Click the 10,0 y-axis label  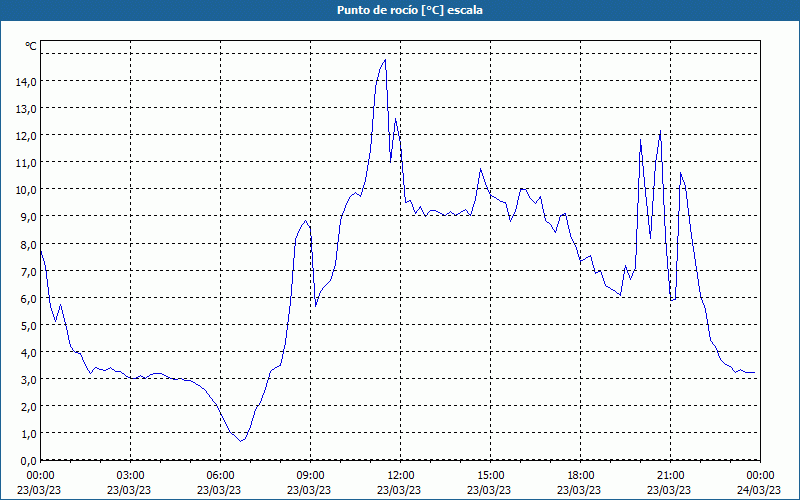[x=26, y=189]
